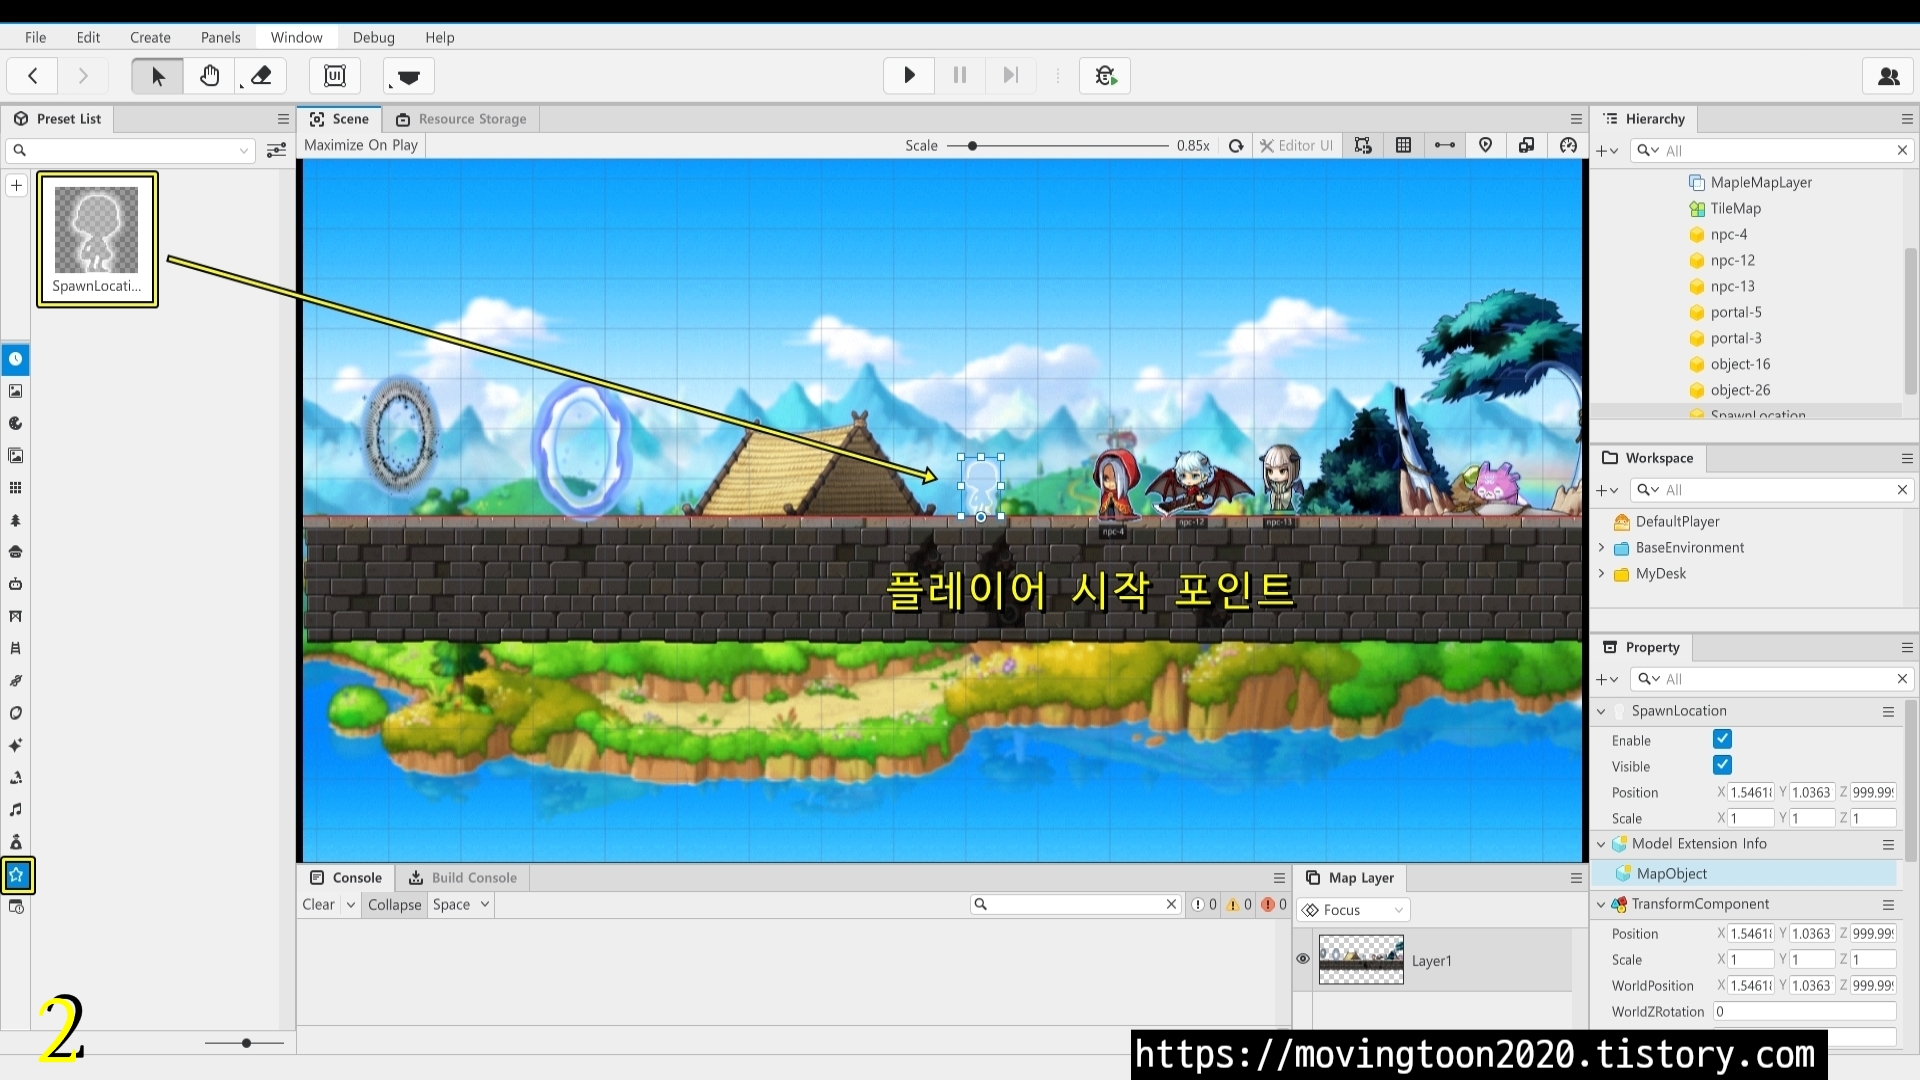Select the ladder preset category
Image resolution: width=1920 pixels, height=1080 pixels.
16,648
